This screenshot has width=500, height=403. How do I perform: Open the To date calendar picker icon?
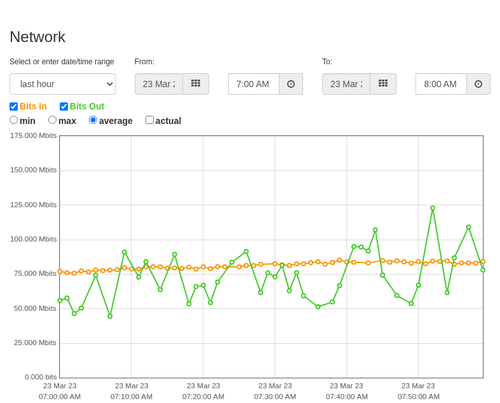[383, 84]
